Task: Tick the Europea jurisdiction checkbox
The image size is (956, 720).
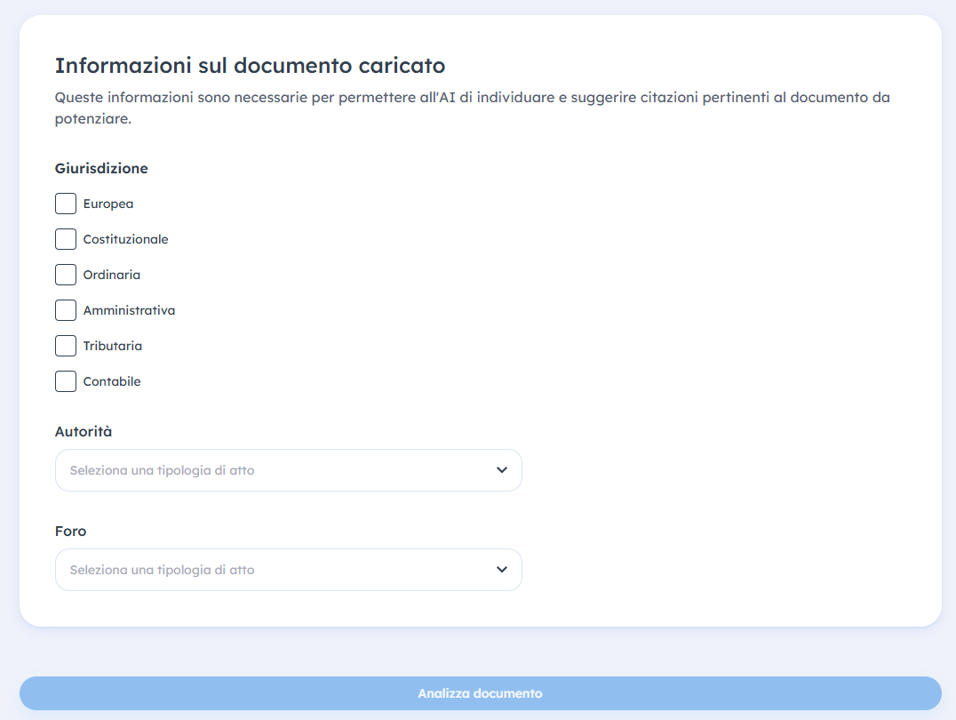Action: [65, 204]
